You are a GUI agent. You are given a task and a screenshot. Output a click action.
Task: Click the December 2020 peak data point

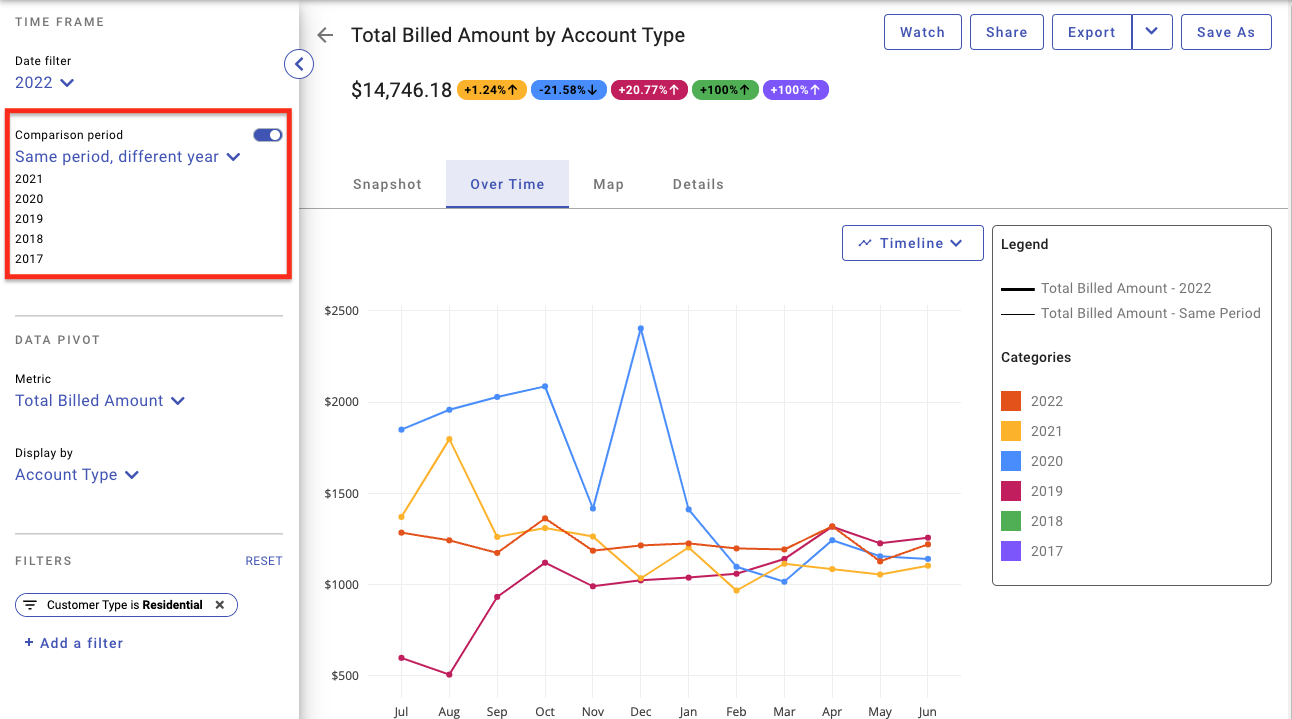[640, 328]
